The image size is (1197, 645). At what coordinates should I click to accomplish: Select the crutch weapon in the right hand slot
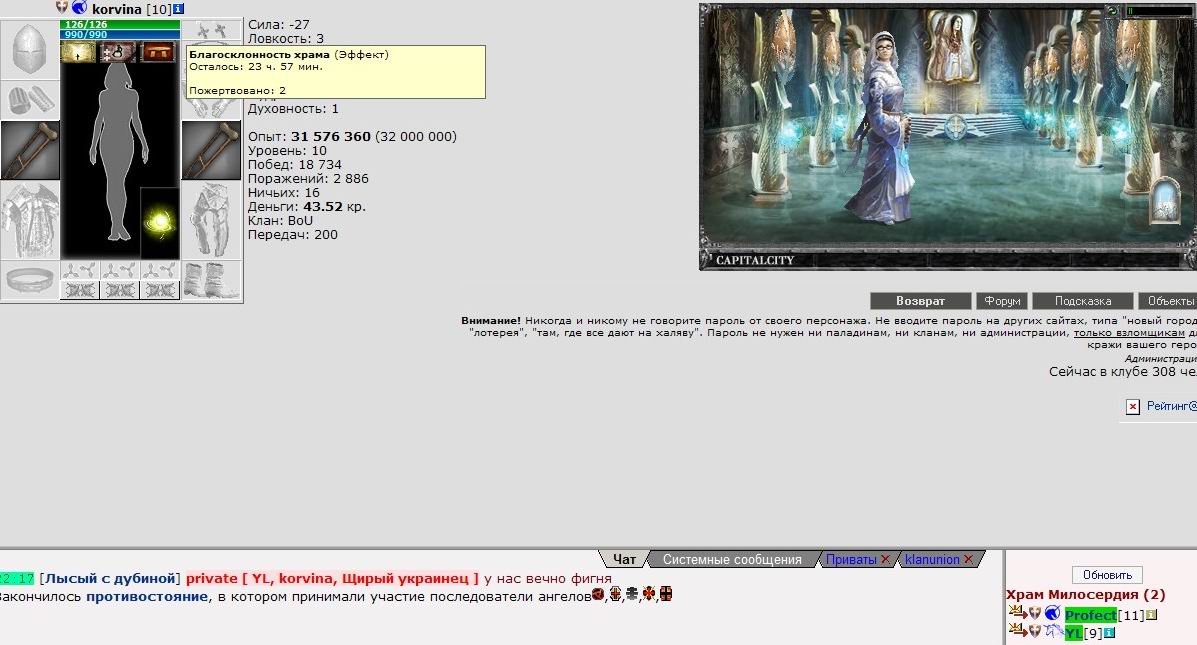pyautogui.click(x=211, y=150)
